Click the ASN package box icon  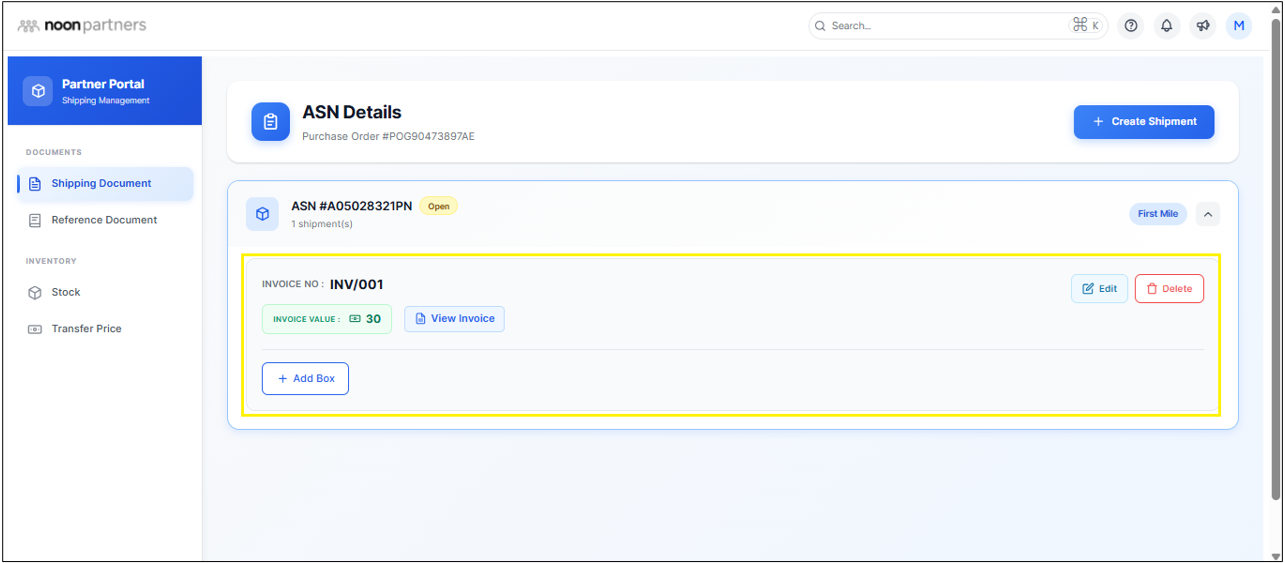[262, 214]
